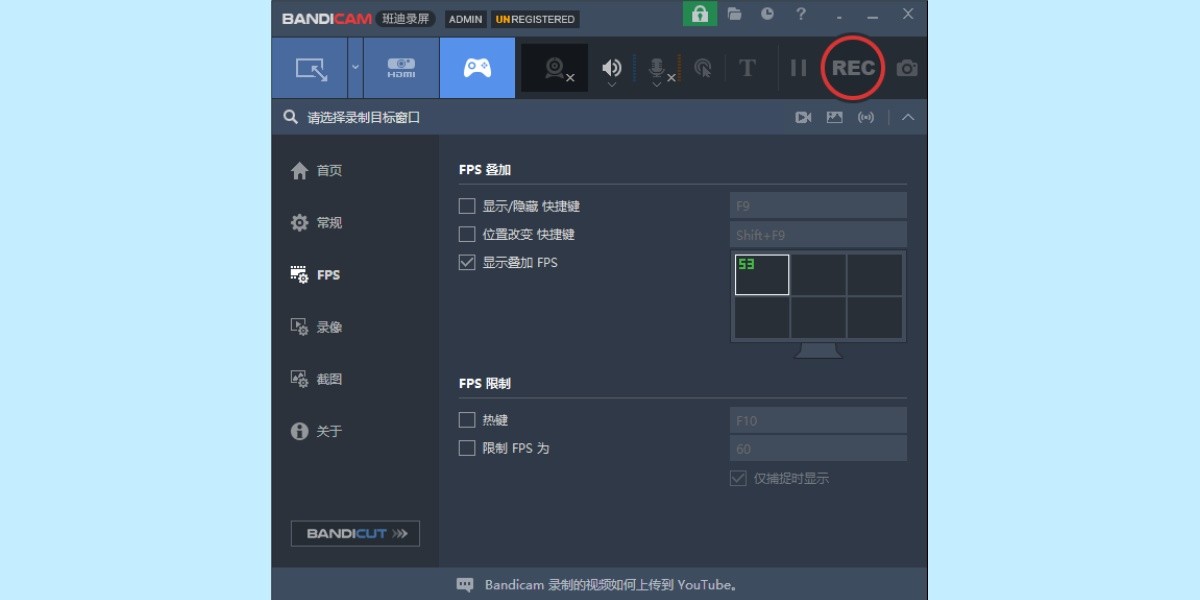Open the FPS settings tab
This screenshot has height=600, width=1200.
pyautogui.click(x=328, y=274)
